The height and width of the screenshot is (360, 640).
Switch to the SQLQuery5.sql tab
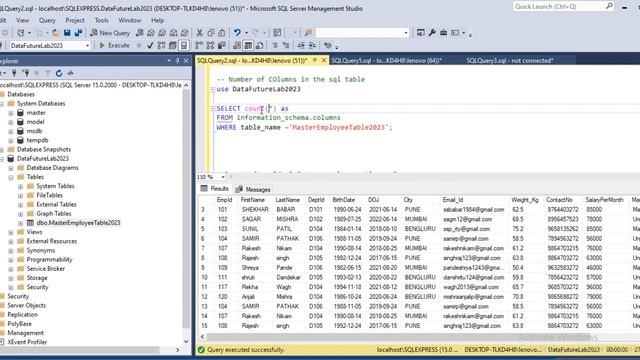386,60
